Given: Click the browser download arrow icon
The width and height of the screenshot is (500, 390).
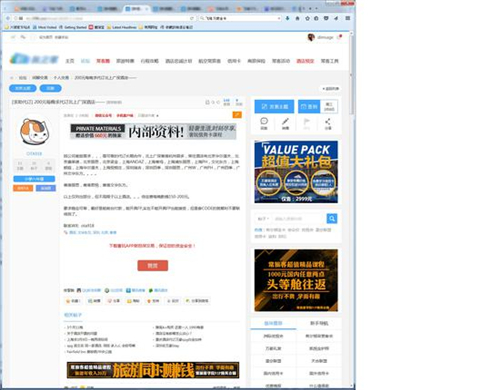Looking at the screenshot, I should pyautogui.click(x=288, y=18).
